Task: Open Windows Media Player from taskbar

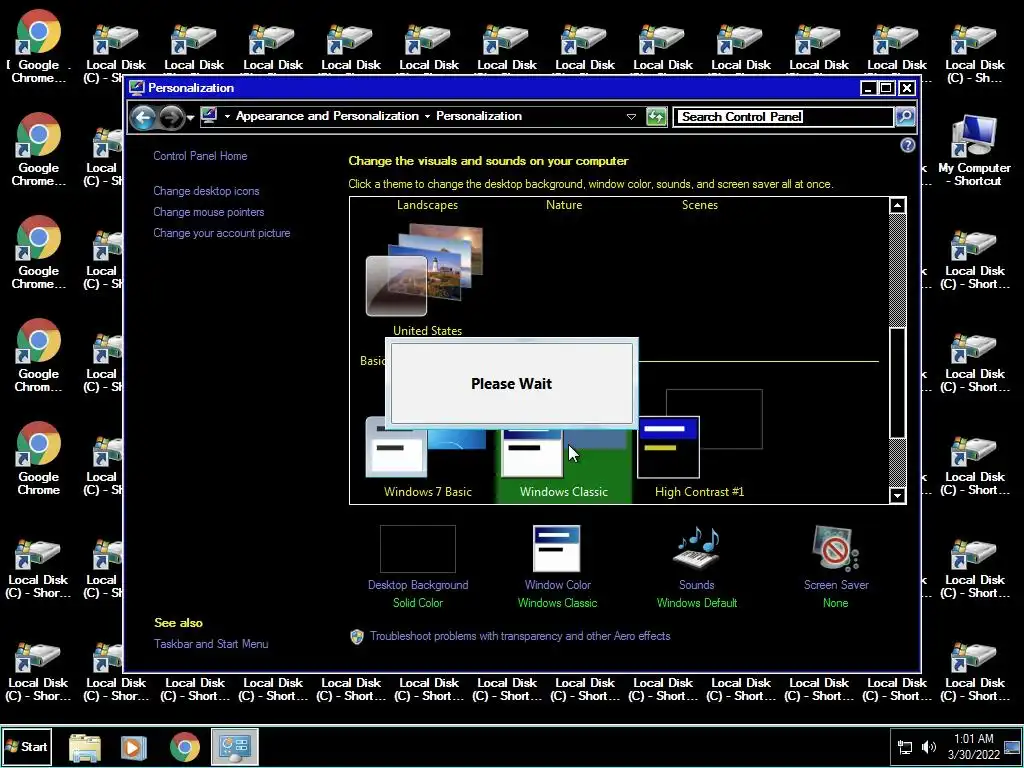Action: coord(133,747)
